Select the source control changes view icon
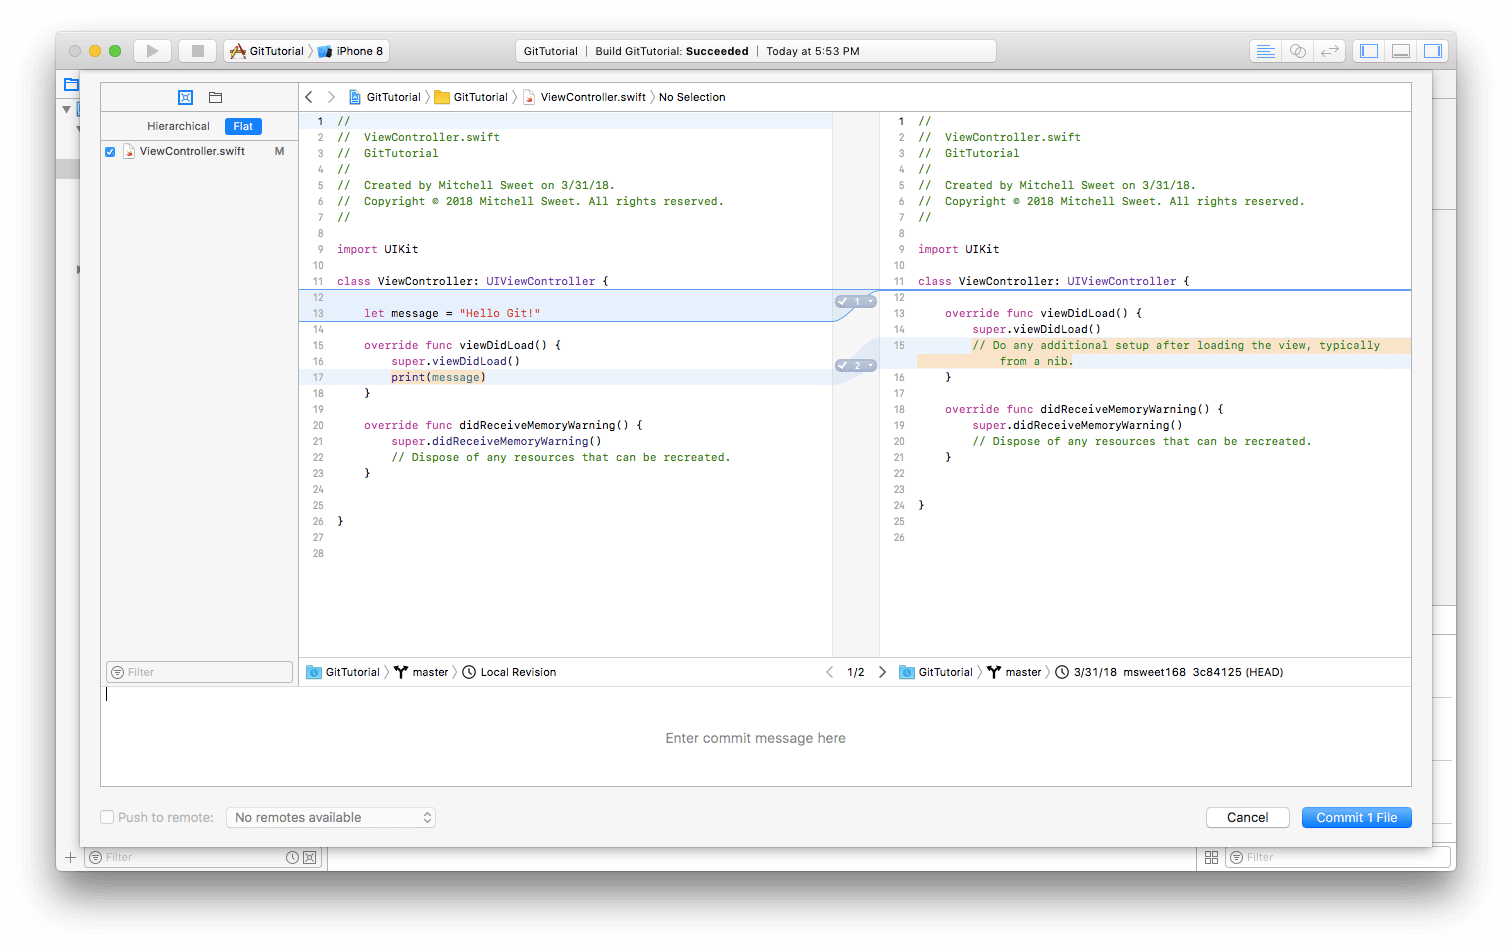The image size is (1512, 951). (x=185, y=97)
